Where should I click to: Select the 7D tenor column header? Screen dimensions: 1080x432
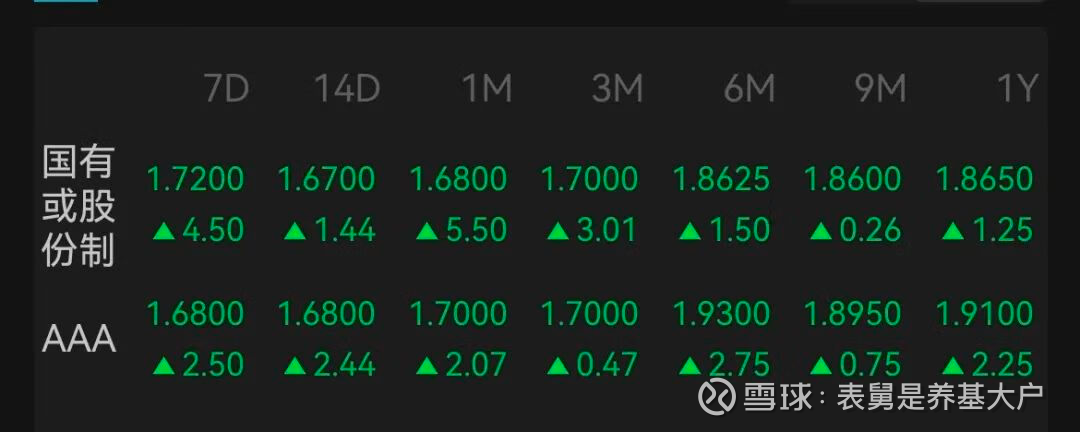(227, 89)
